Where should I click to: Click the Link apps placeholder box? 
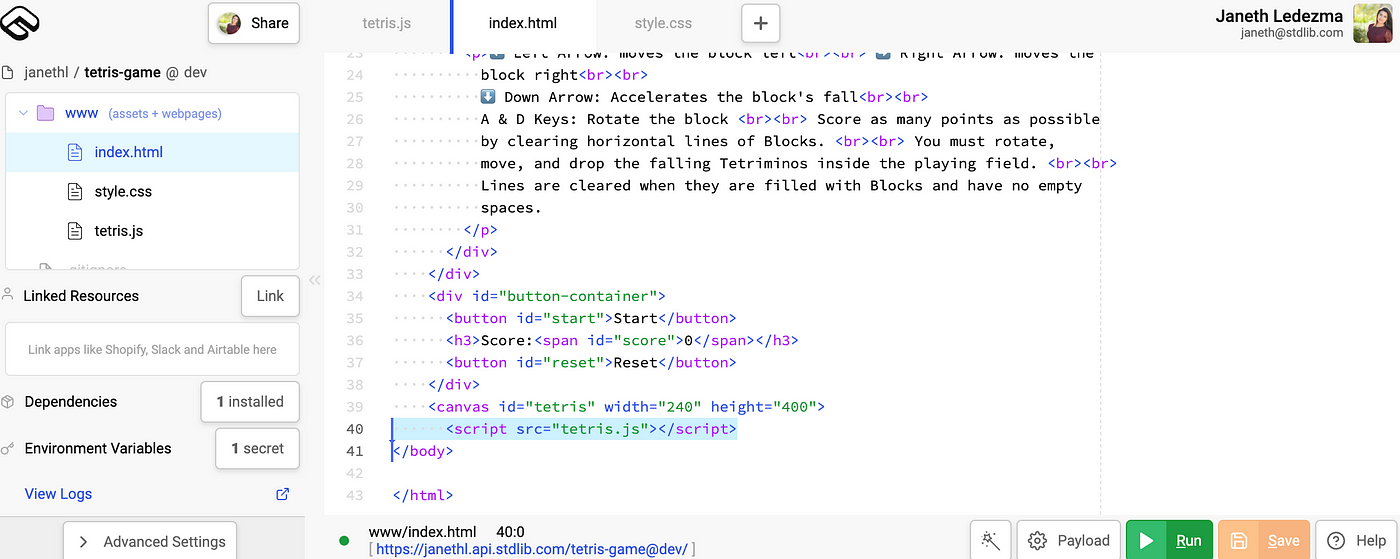click(x=152, y=350)
